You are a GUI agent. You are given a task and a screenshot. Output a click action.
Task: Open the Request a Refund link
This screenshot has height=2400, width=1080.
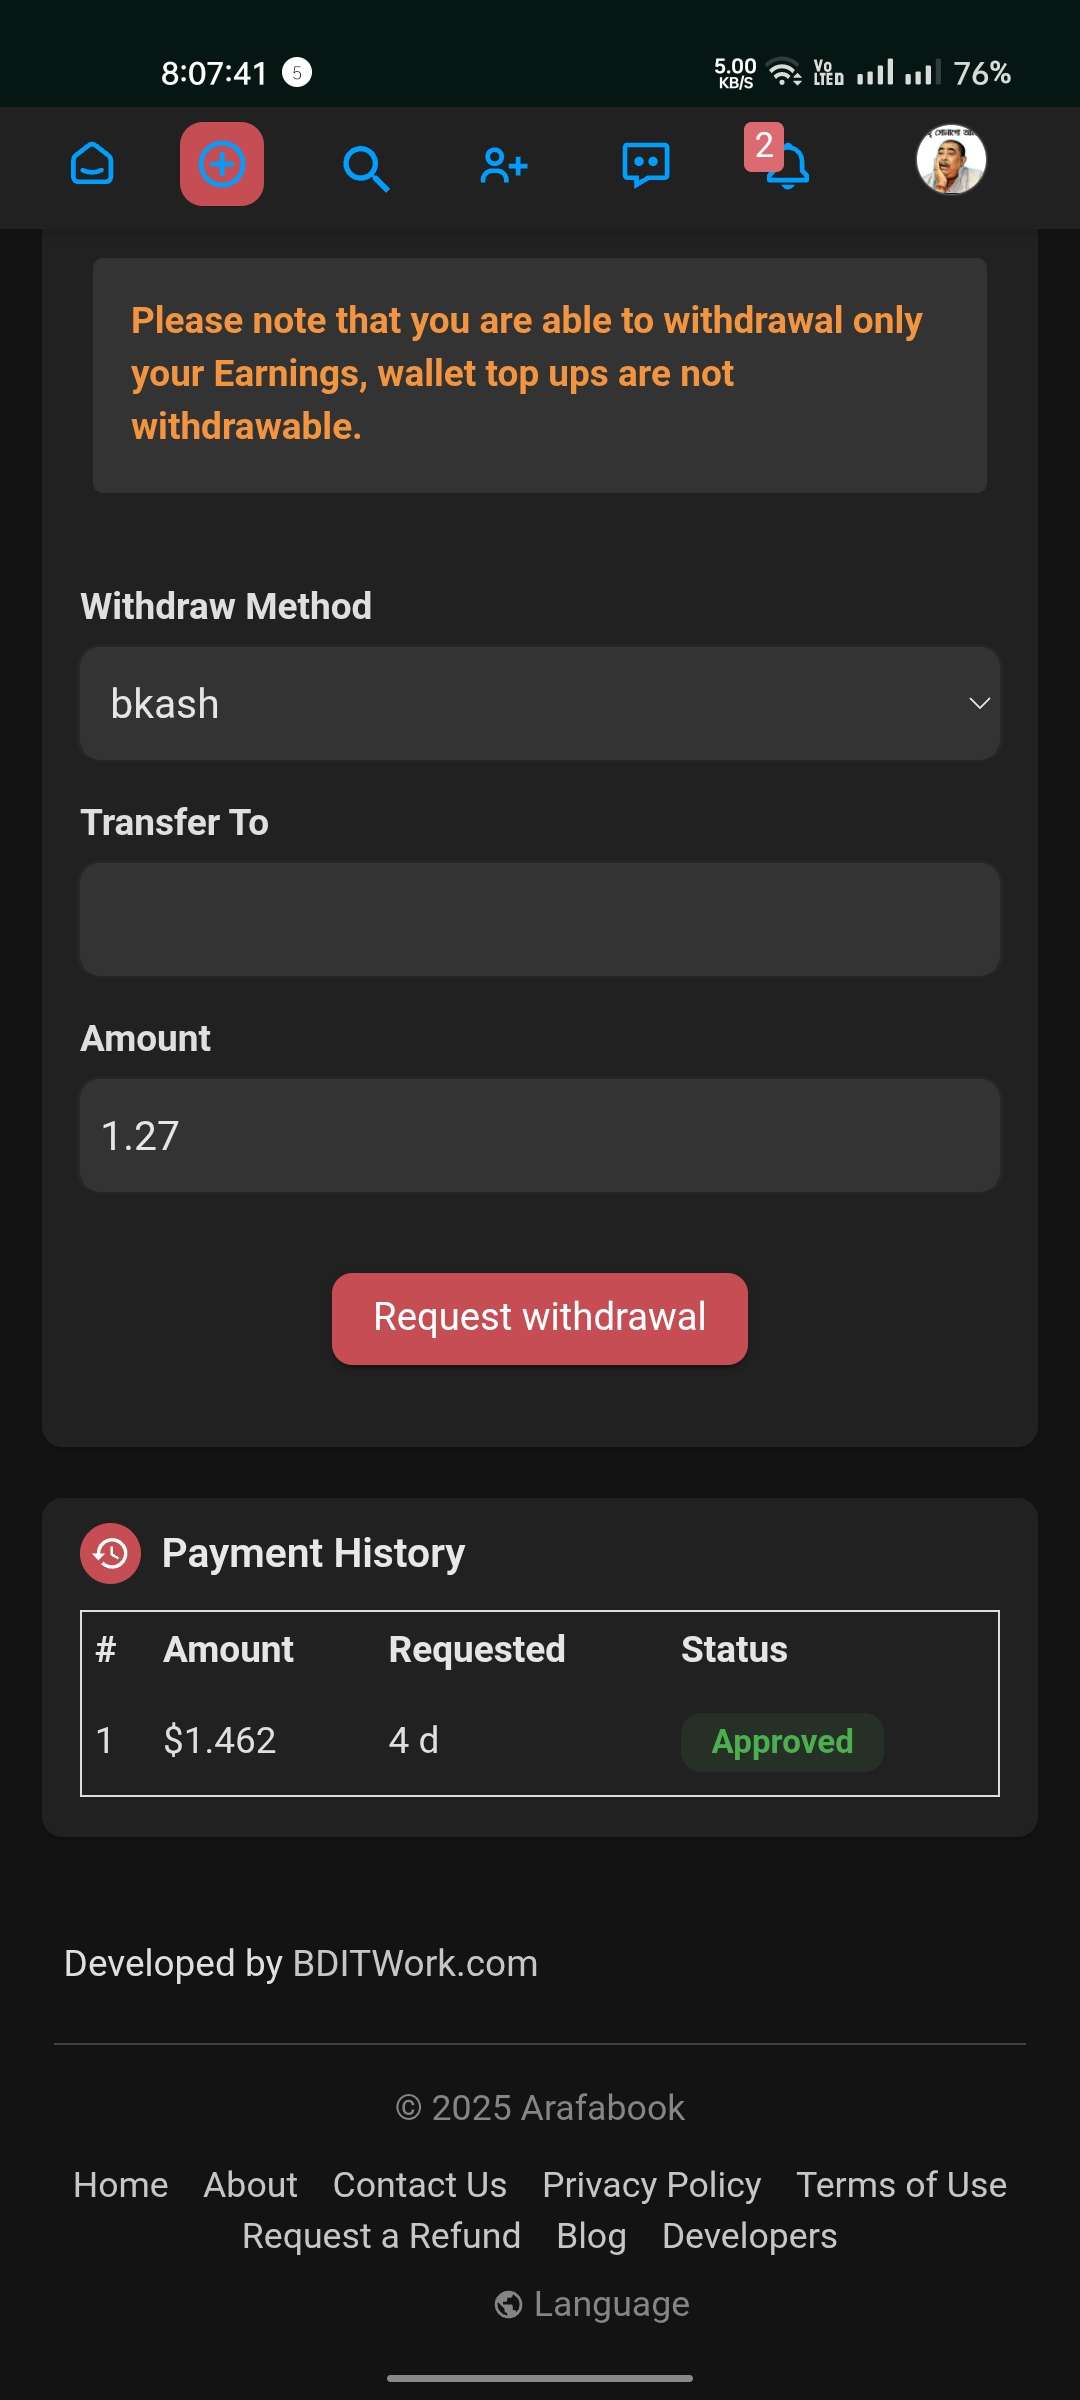coord(381,2236)
